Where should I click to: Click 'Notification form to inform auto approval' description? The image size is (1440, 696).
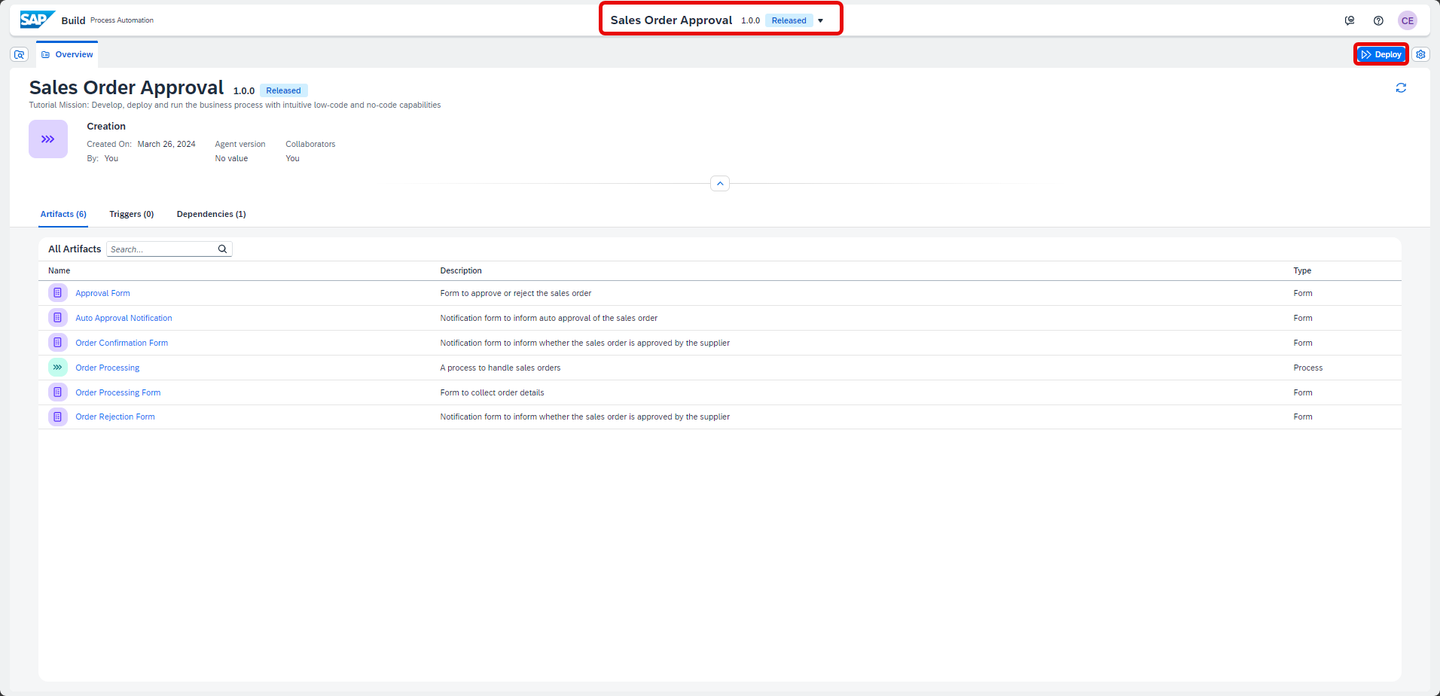click(549, 318)
